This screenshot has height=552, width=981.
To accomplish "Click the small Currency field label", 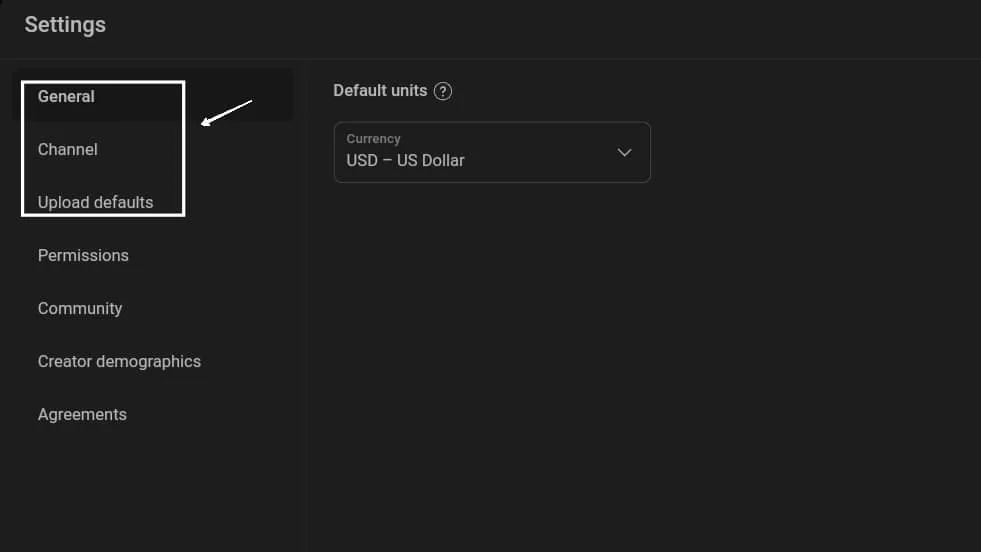I will pyautogui.click(x=373, y=139).
